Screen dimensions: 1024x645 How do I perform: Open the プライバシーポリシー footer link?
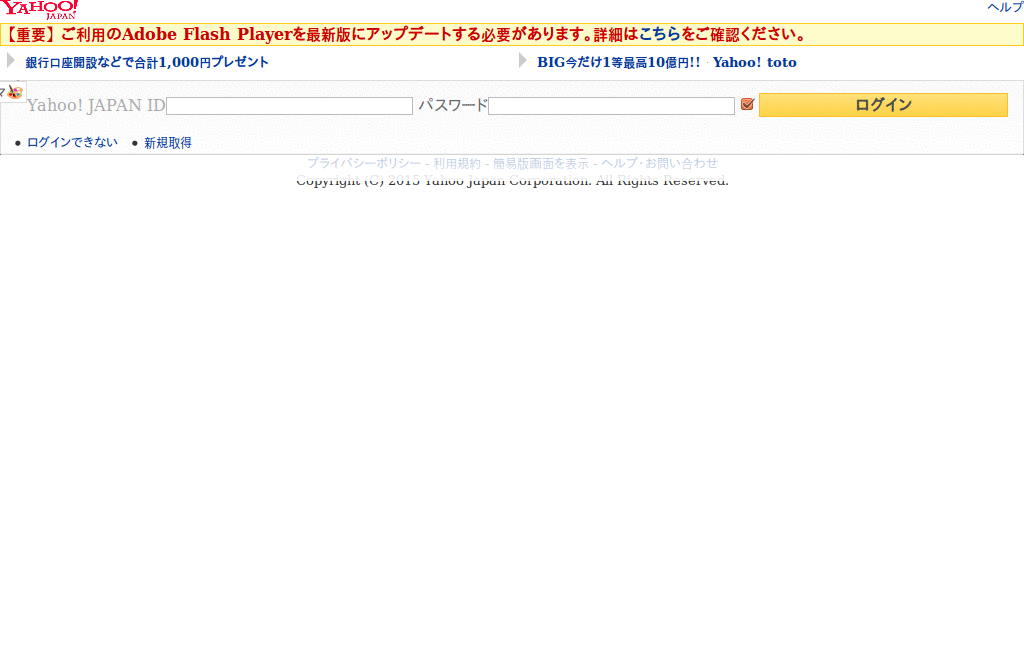click(x=364, y=163)
